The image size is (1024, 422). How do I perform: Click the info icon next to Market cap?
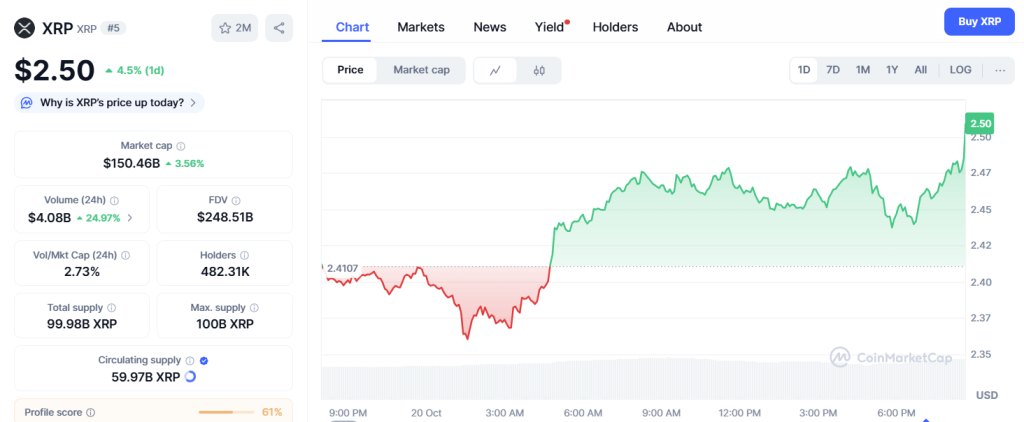click(181, 146)
